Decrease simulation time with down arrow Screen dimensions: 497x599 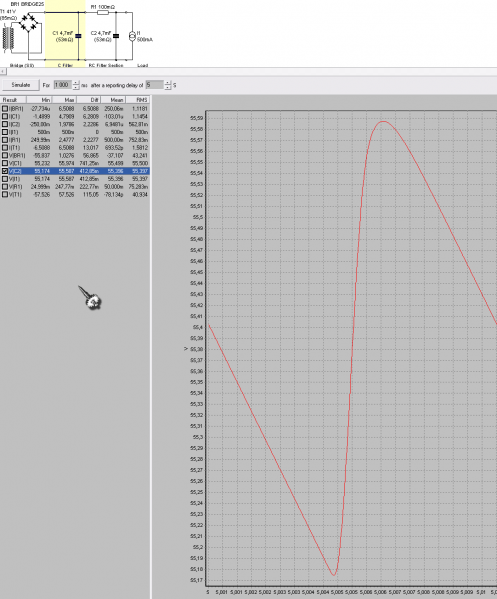coord(76,87)
